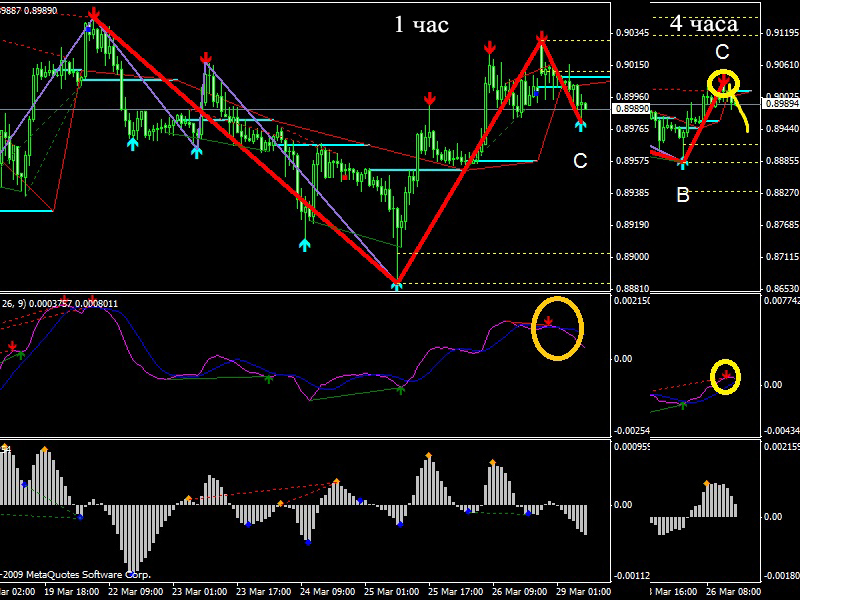Click the 0.88855 price axis label
Screen dimensions: 864x600
point(782,161)
